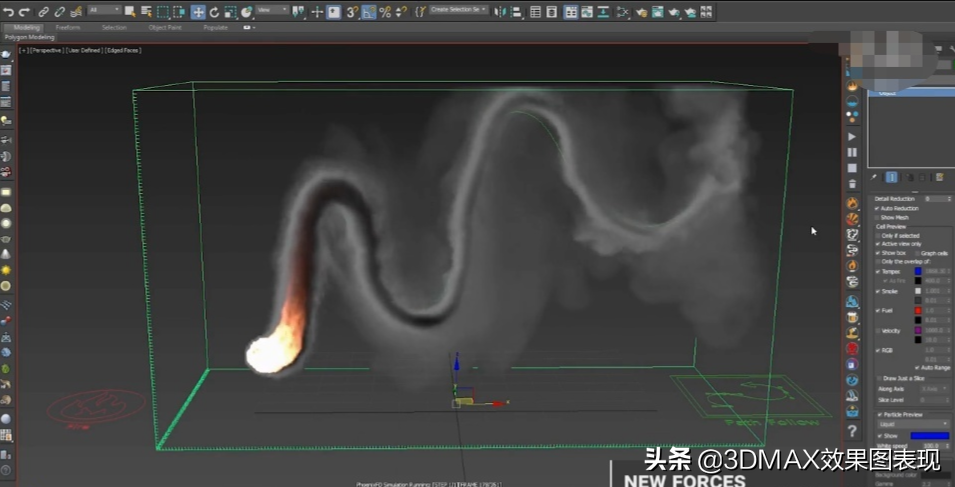The height and width of the screenshot is (487, 955).
Task: Uncheck the Auto Reduction checkbox
Action: click(x=877, y=208)
